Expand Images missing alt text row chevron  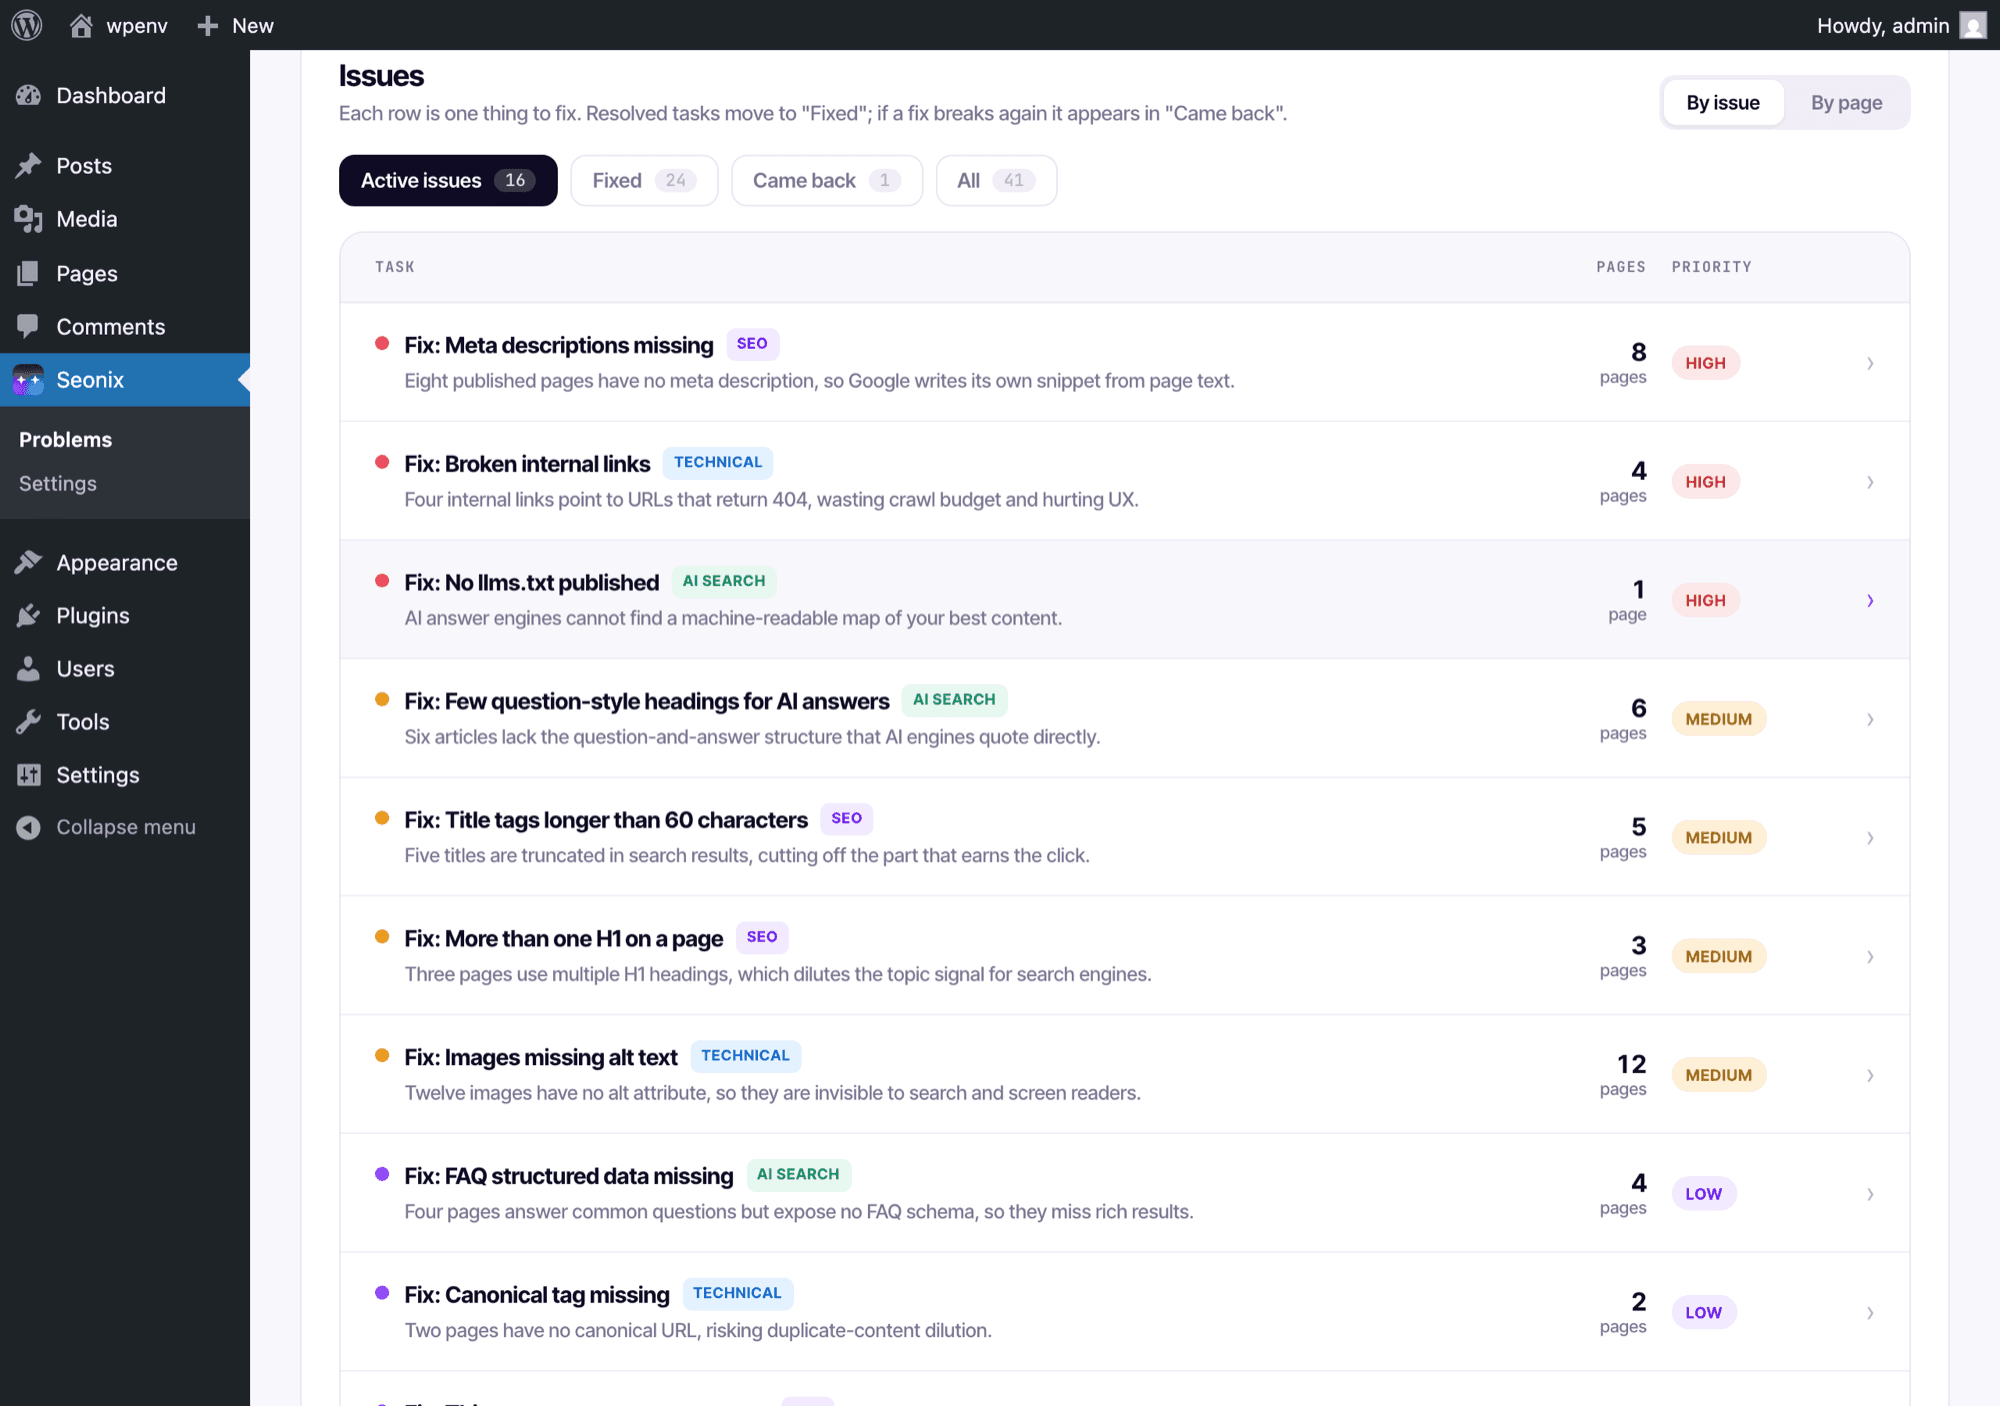coord(1869,1075)
